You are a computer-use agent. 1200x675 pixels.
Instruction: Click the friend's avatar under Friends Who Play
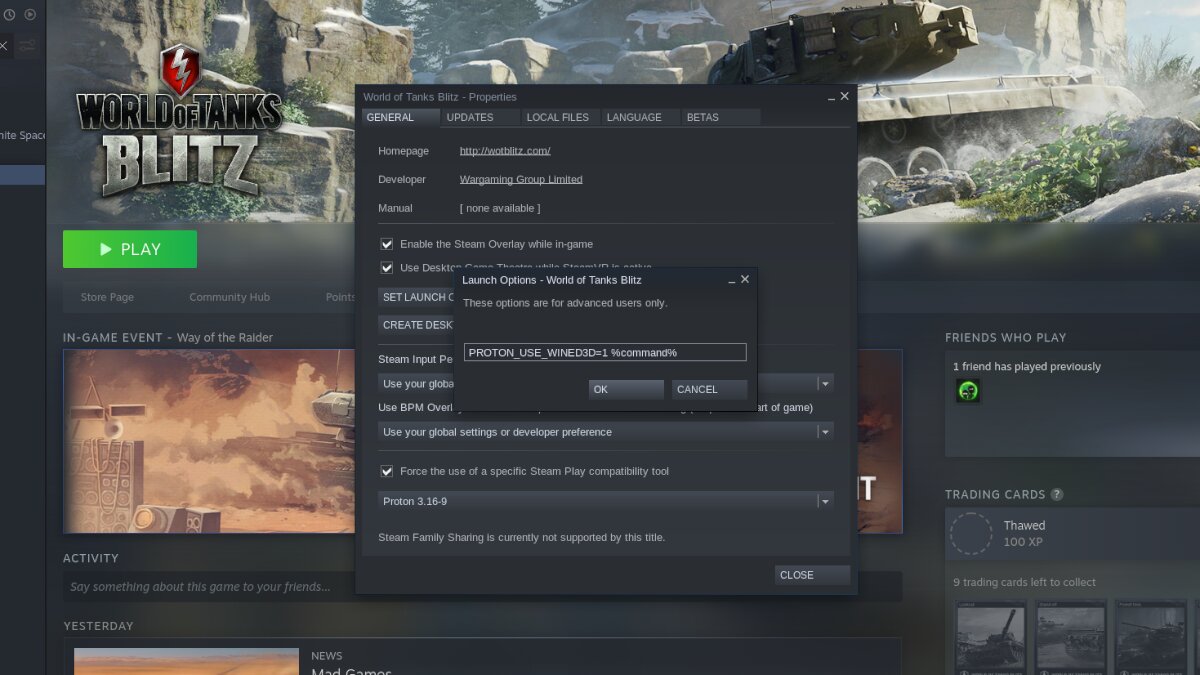pyautogui.click(x=967, y=390)
